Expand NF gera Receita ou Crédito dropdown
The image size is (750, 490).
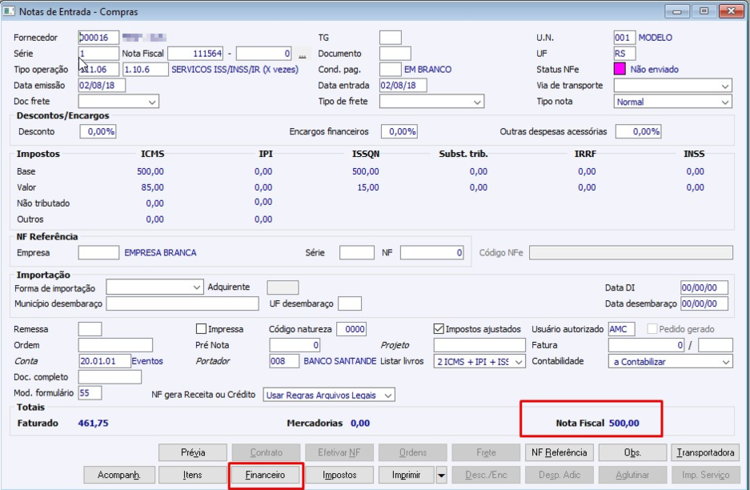(x=329, y=395)
